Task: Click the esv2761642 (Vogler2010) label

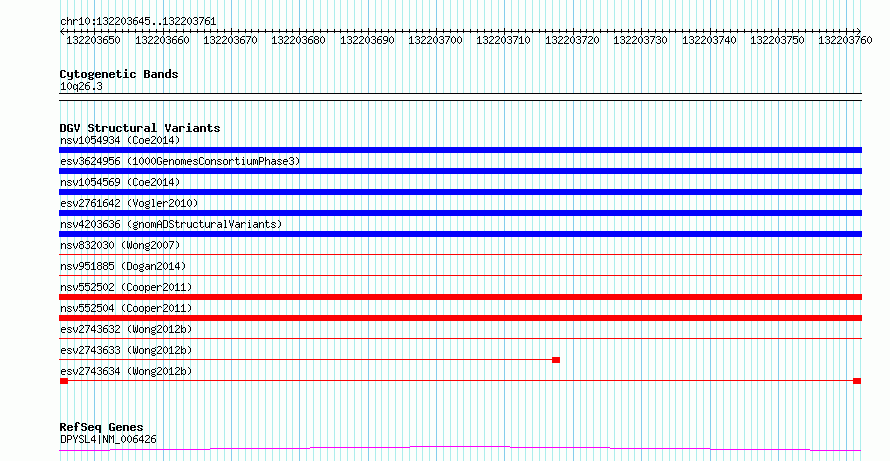Action: (129, 203)
